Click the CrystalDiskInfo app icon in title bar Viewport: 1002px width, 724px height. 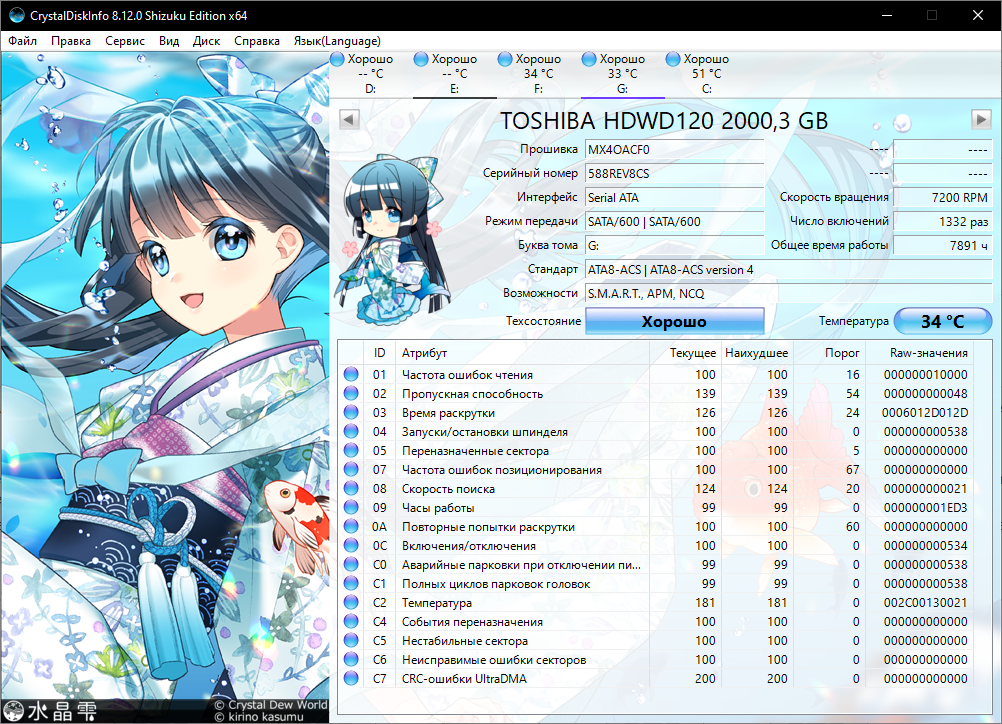(x=17, y=15)
